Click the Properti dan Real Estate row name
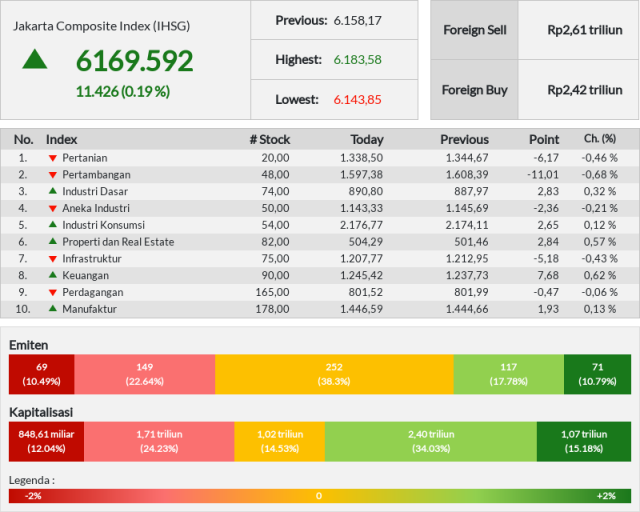This screenshot has width=640, height=512. click(x=118, y=242)
